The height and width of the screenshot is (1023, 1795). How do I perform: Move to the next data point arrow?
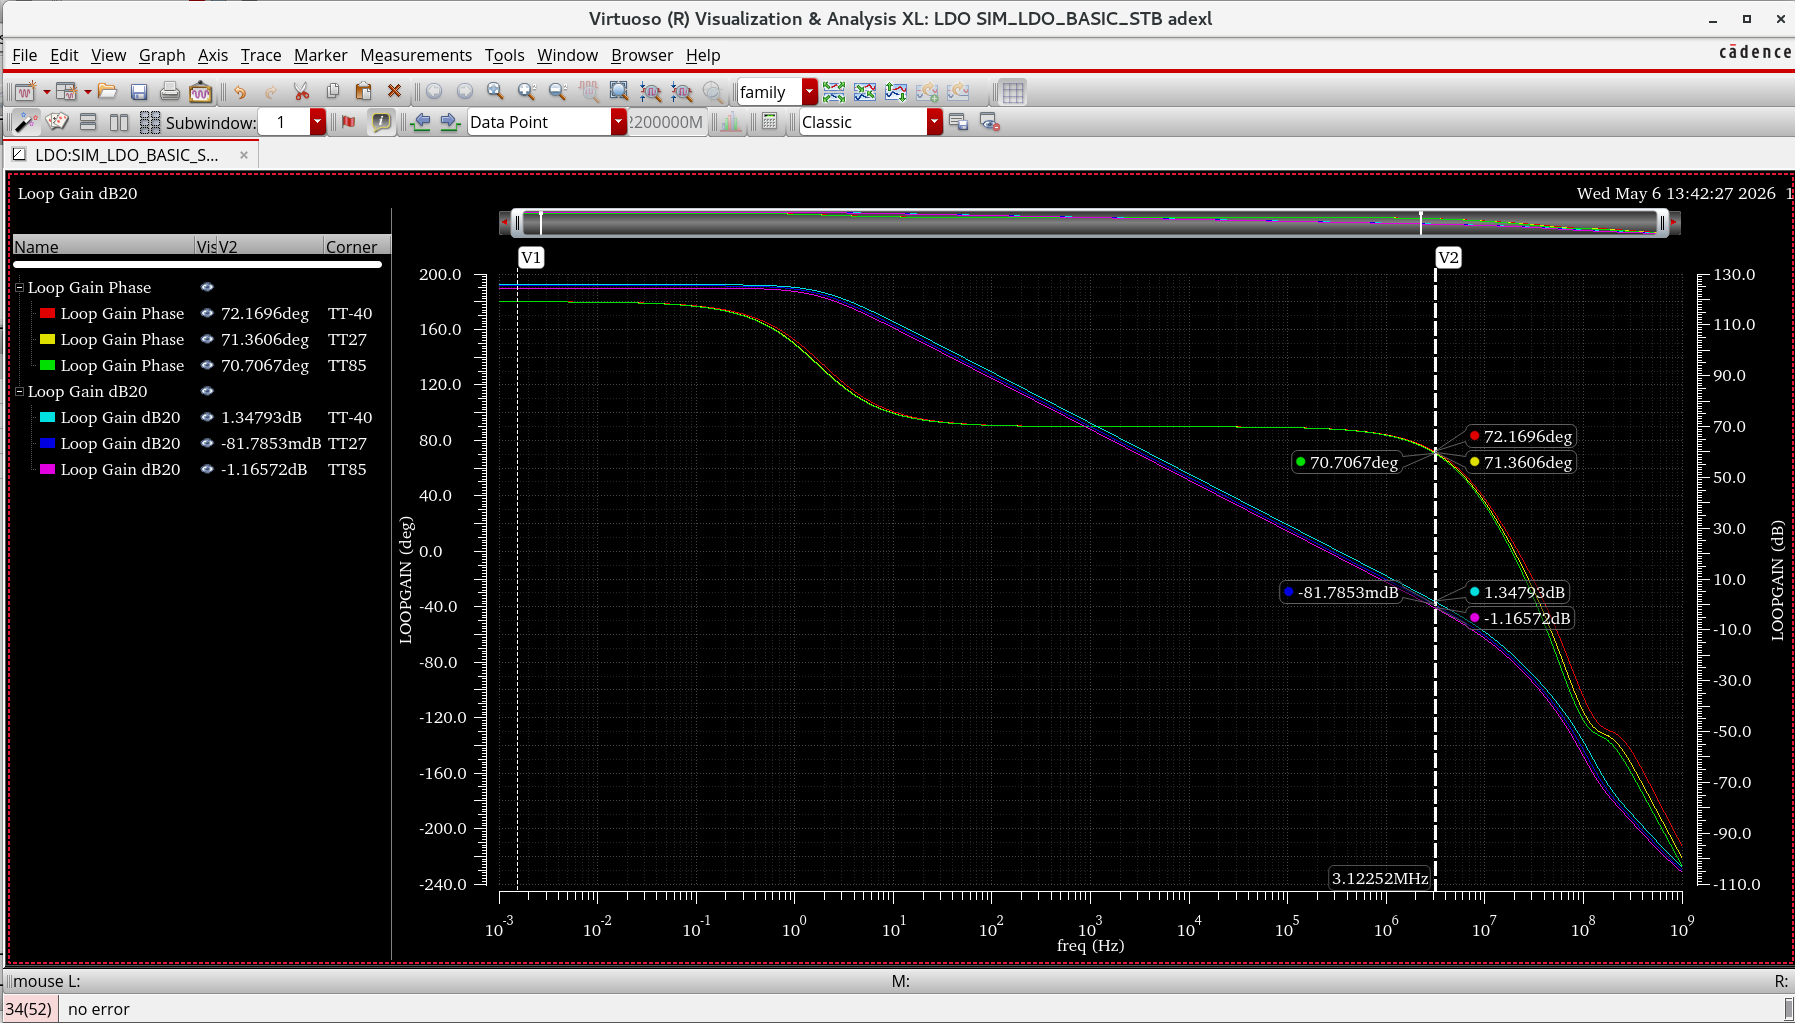click(x=450, y=122)
